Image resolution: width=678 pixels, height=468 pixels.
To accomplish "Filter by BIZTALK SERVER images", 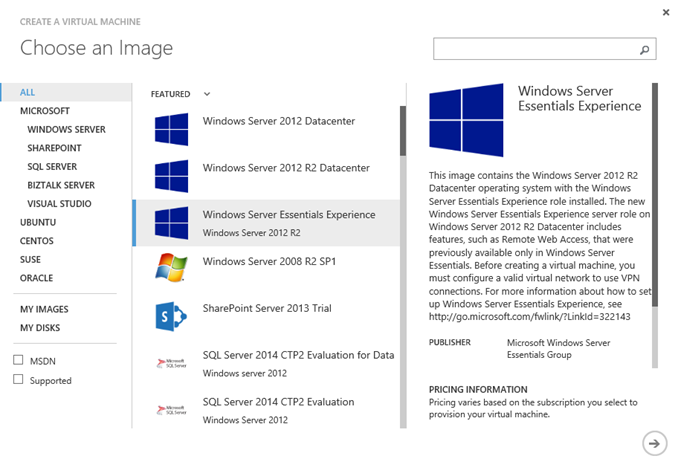I will pos(61,185).
